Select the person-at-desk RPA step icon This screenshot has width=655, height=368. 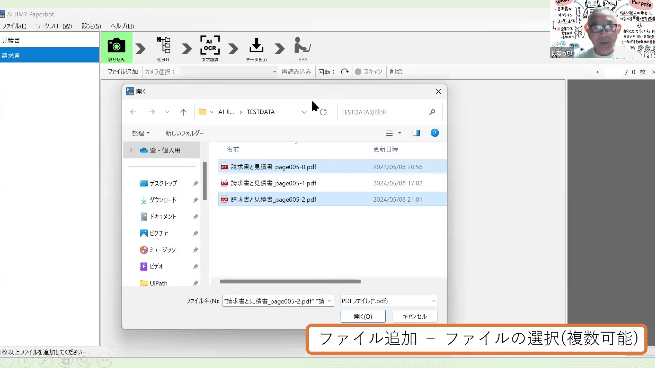(302, 45)
